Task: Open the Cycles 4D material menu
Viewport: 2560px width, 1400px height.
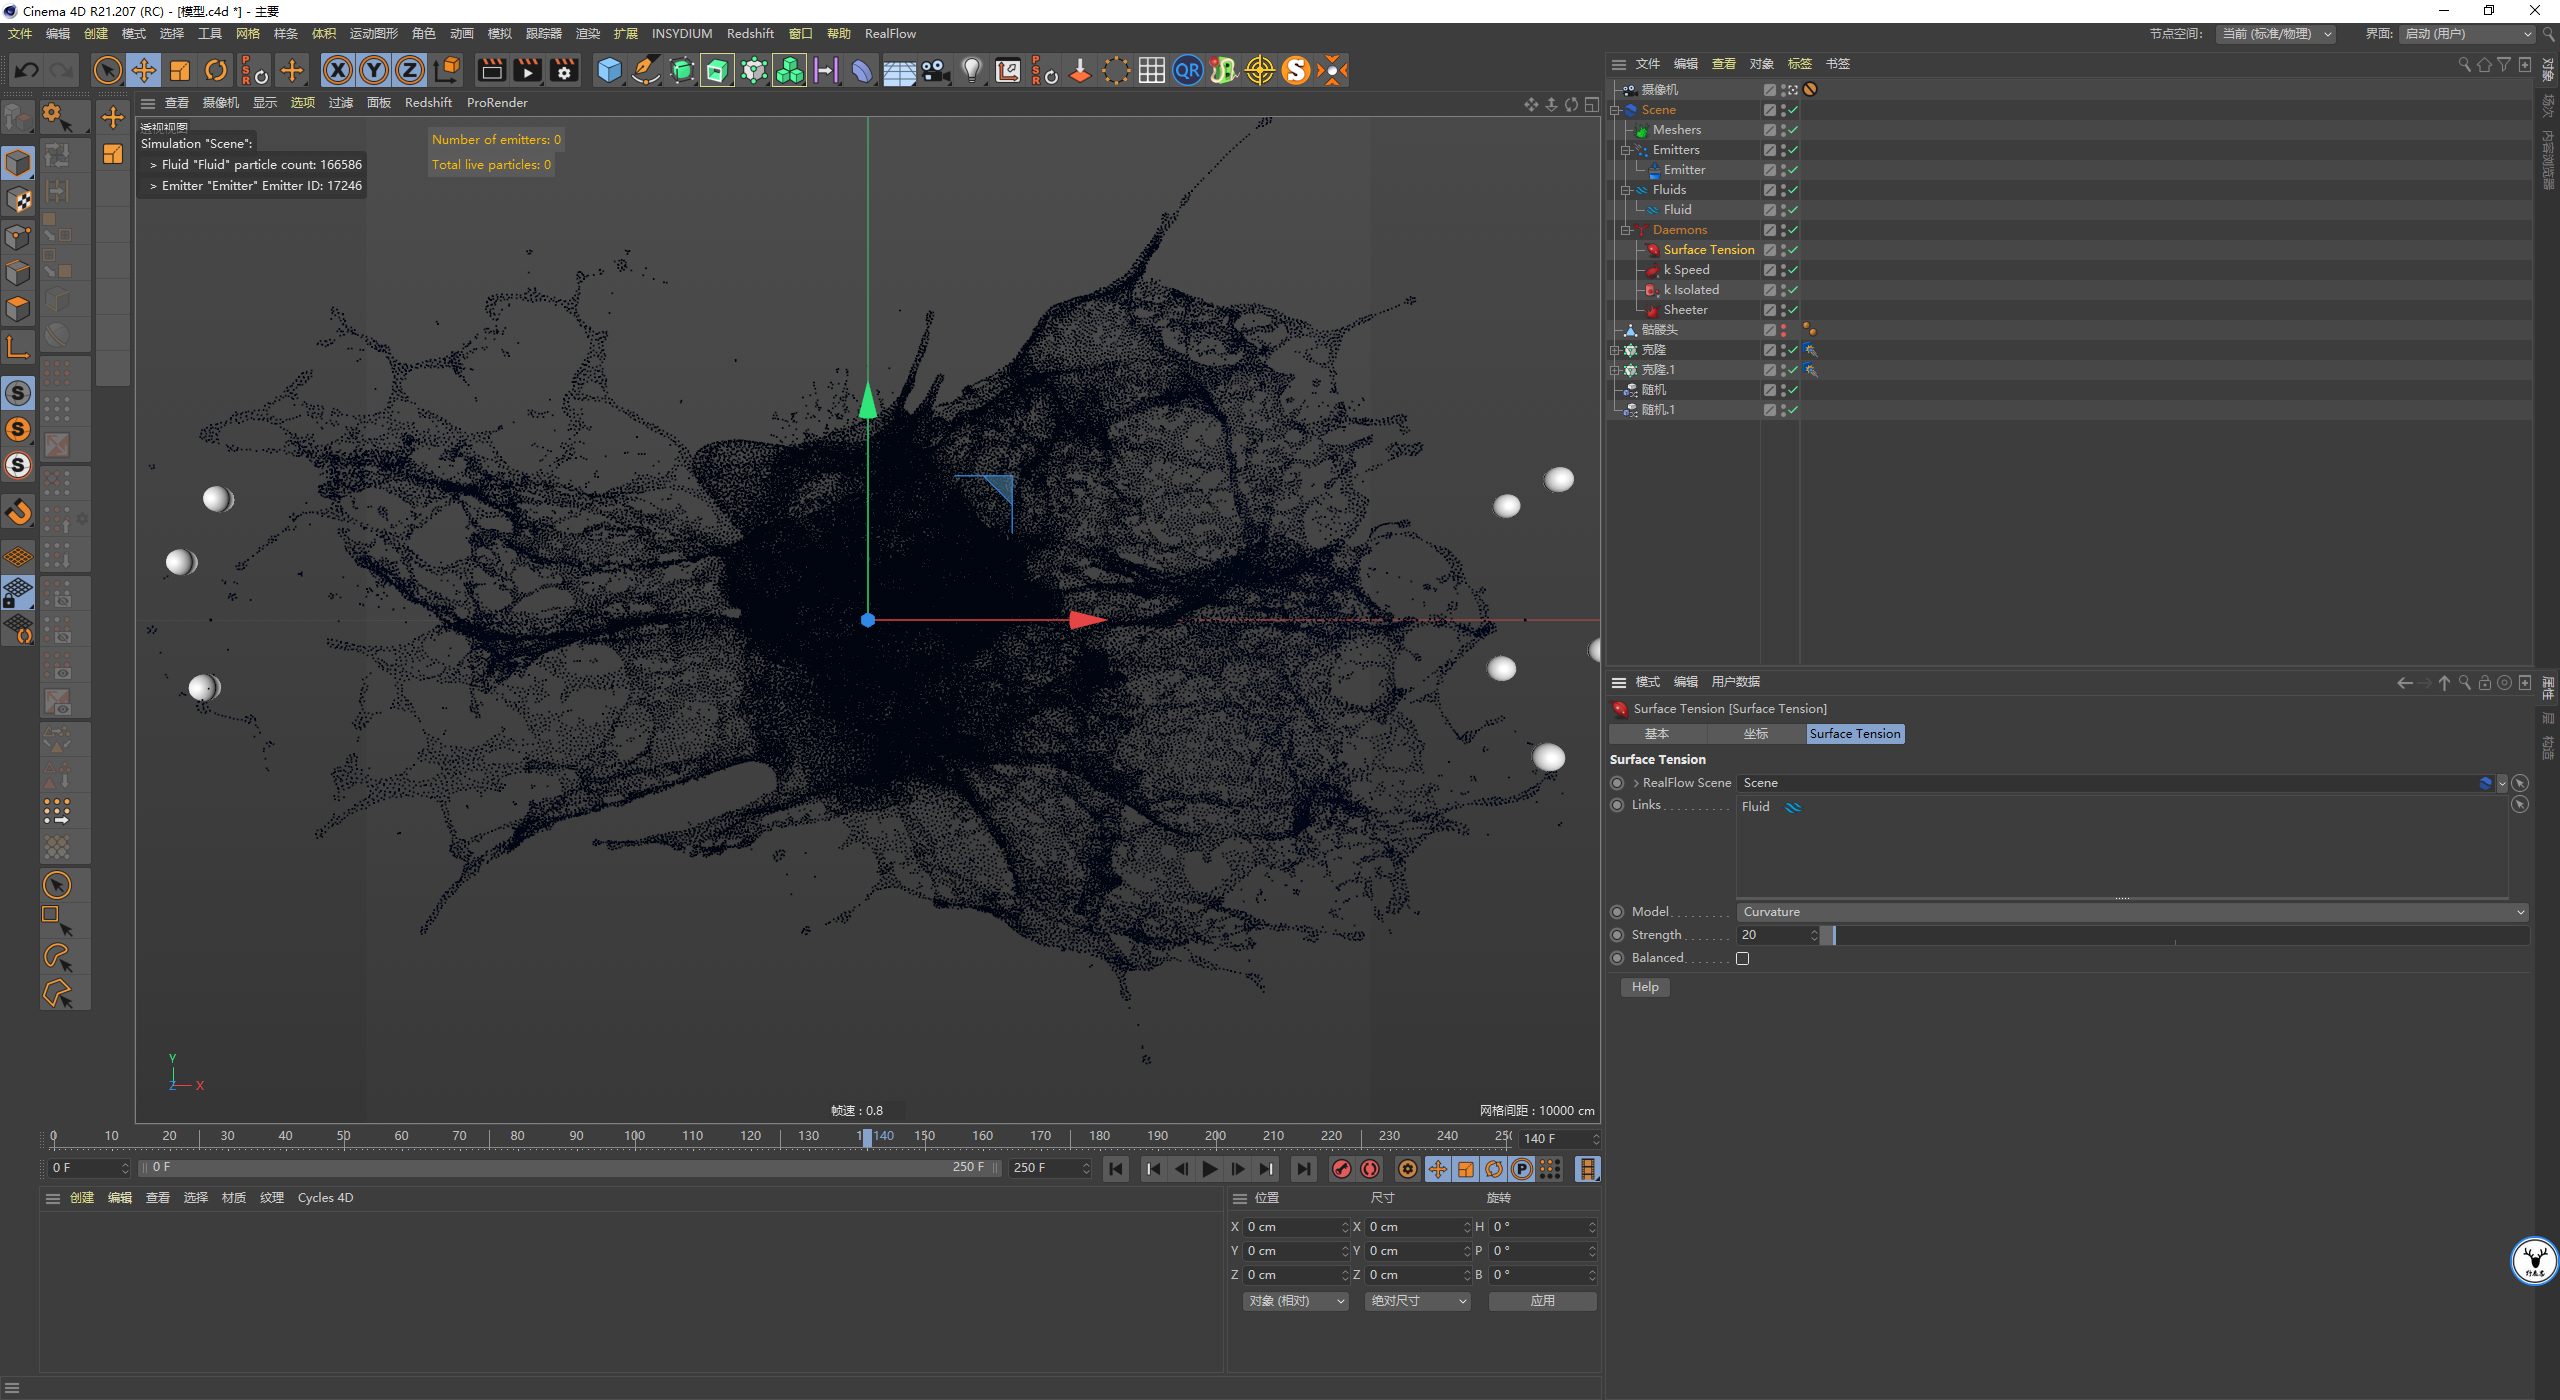Action: 325,1198
